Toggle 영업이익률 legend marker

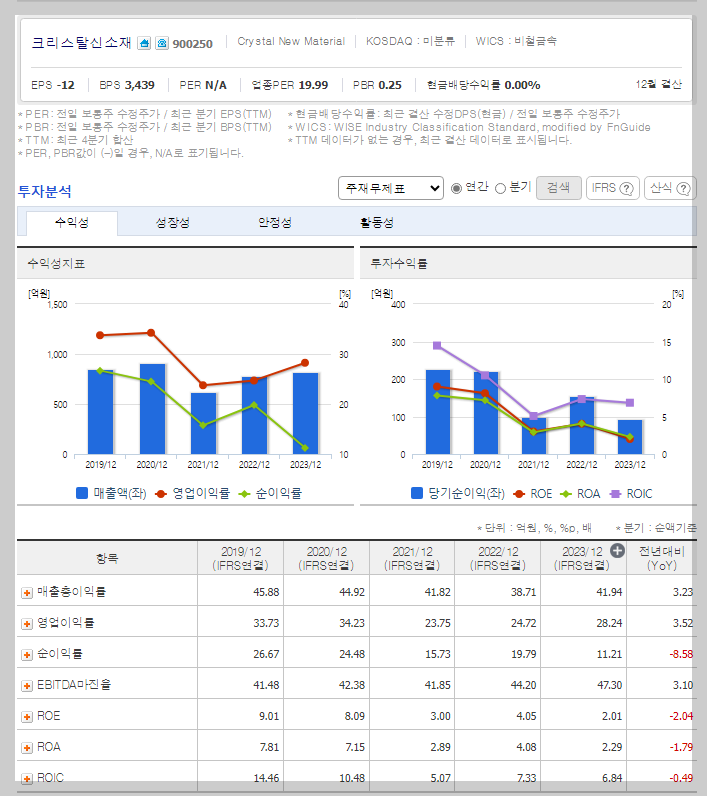click(x=161, y=493)
